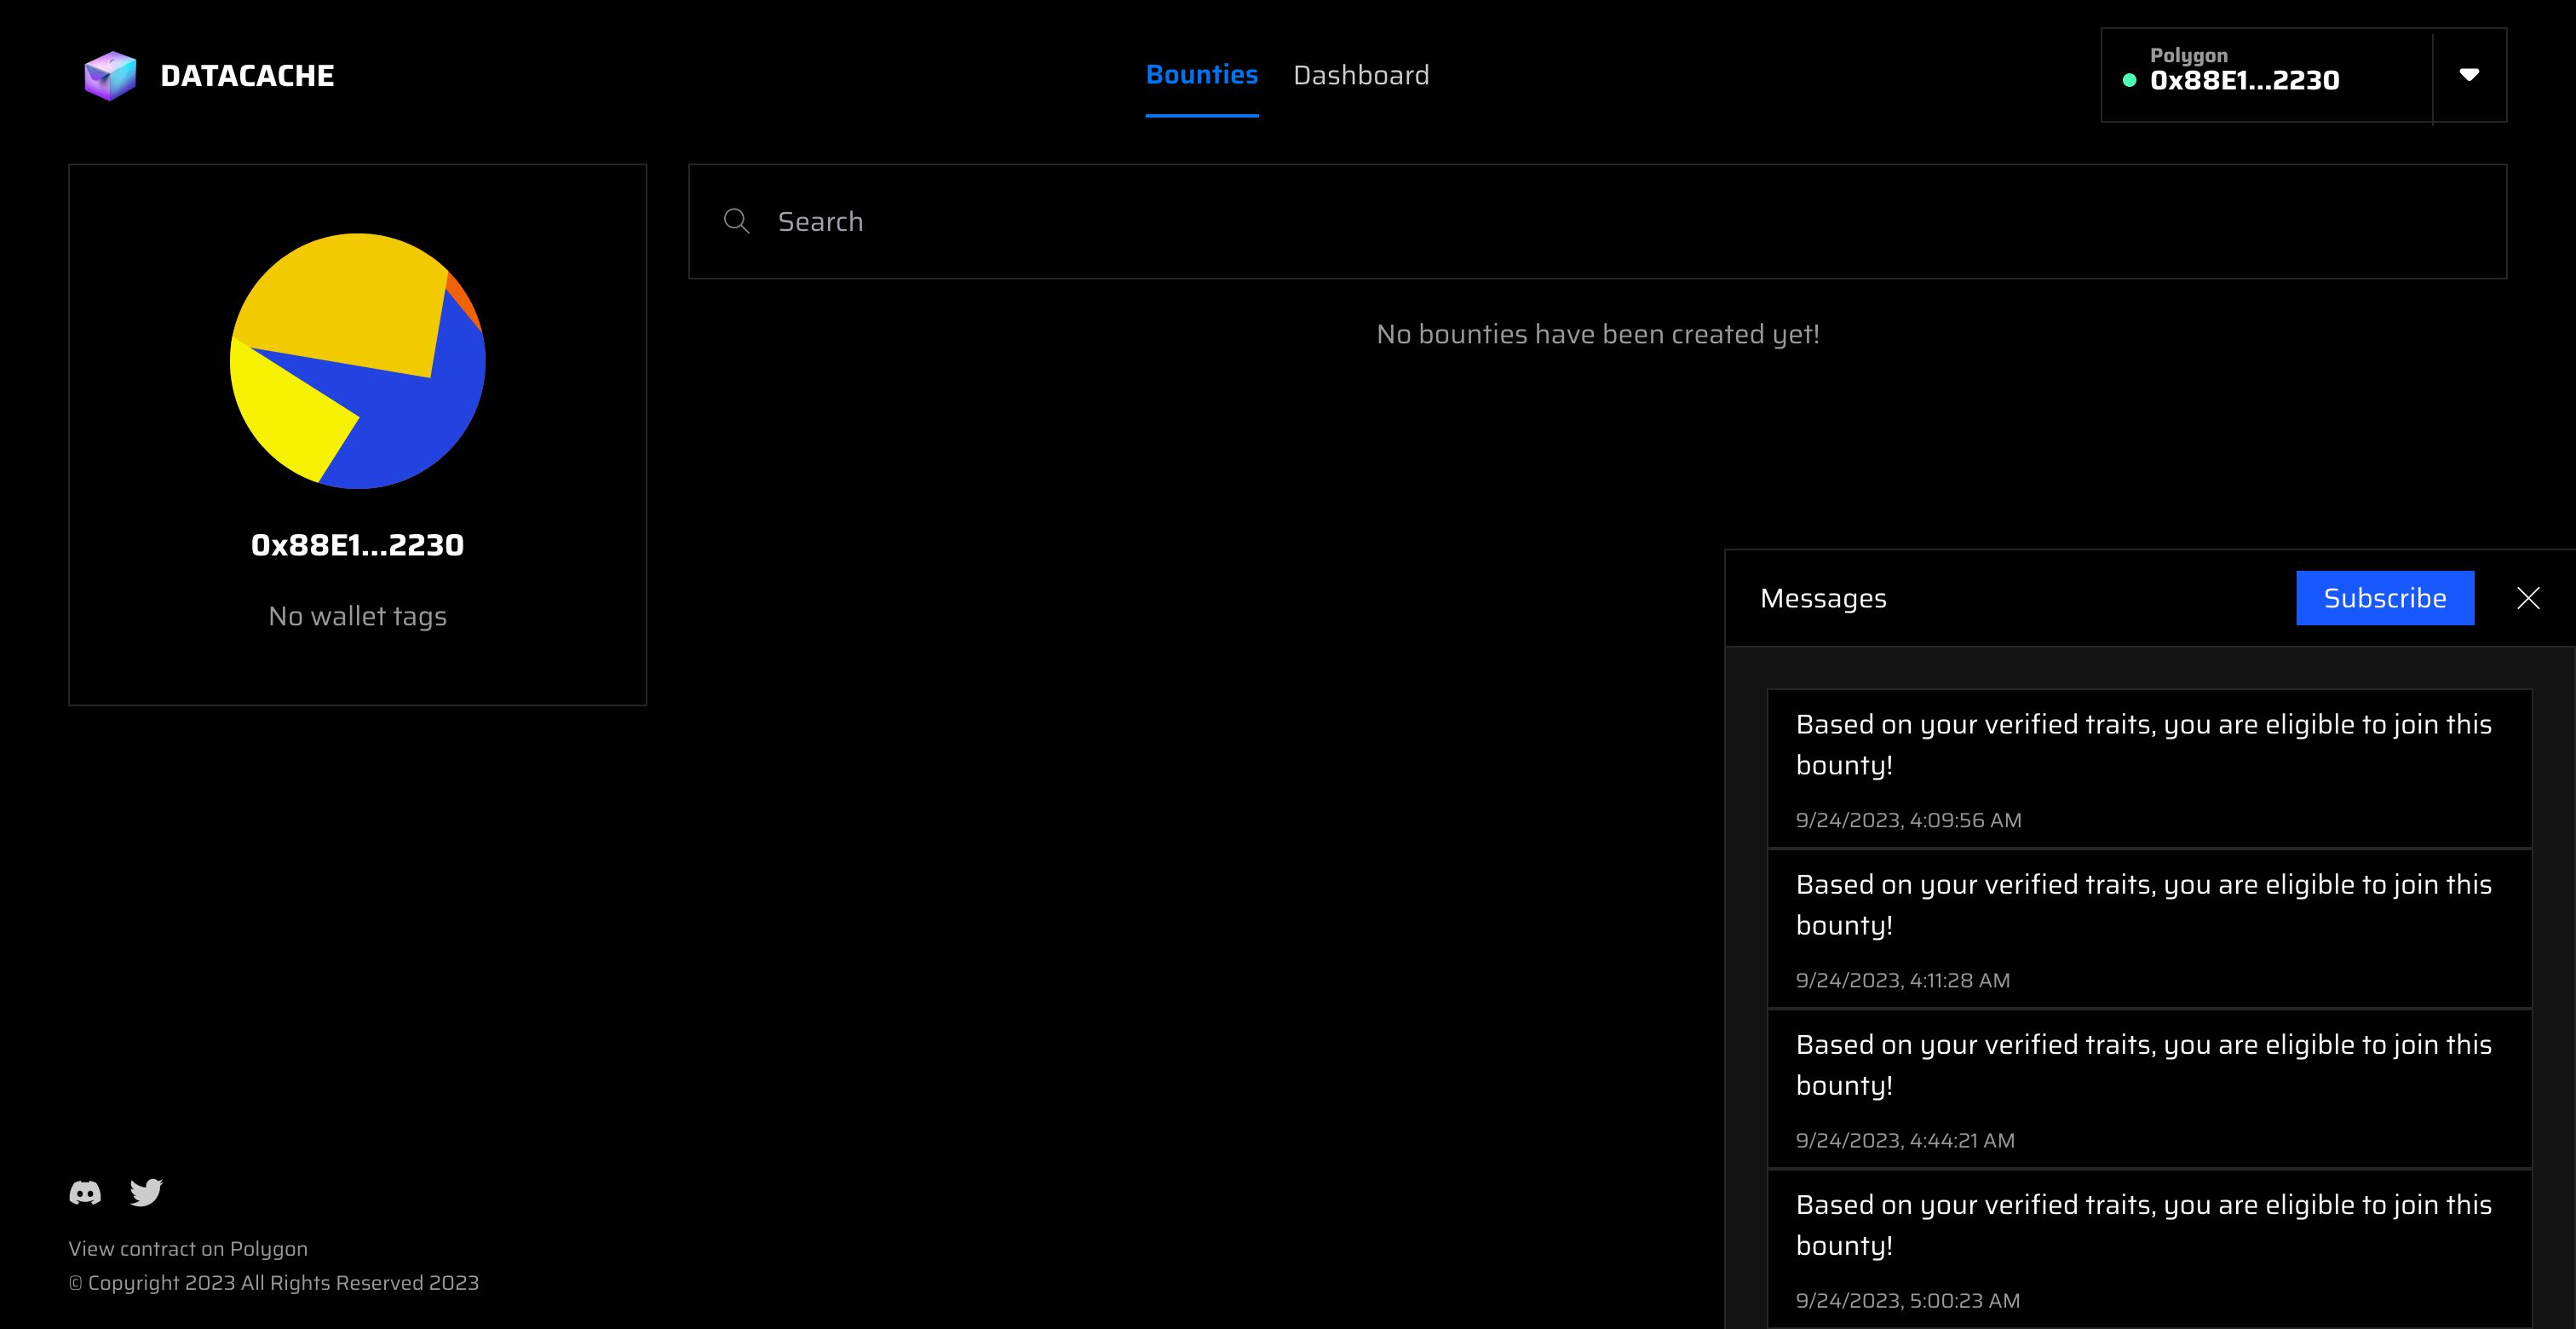Click the View contract on Polygon link

(x=188, y=1247)
